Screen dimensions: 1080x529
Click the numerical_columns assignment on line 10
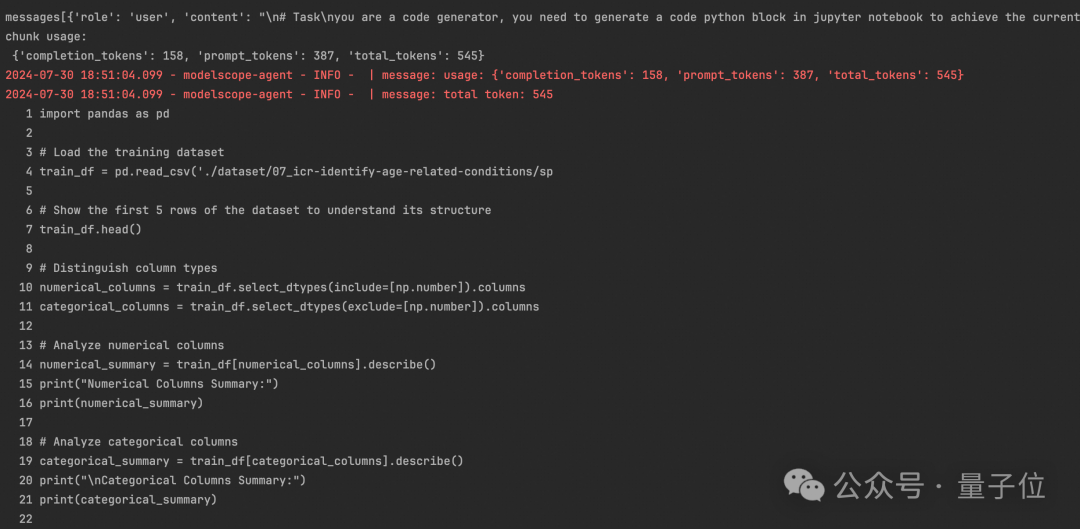click(x=282, y=287)
